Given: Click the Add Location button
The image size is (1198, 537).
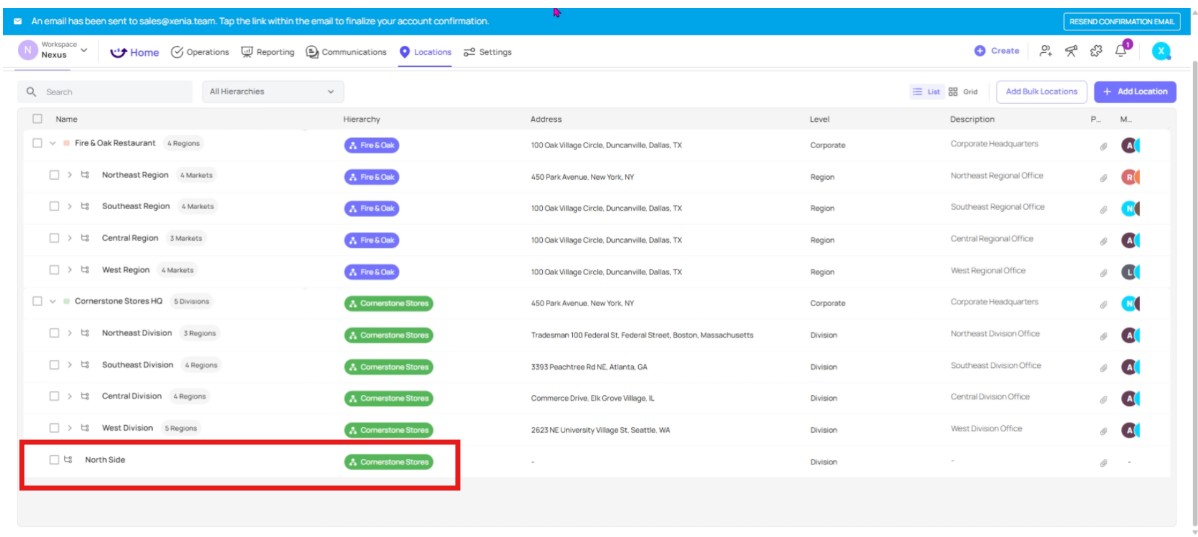Looking at the screenshot, I should (1134, 92).
